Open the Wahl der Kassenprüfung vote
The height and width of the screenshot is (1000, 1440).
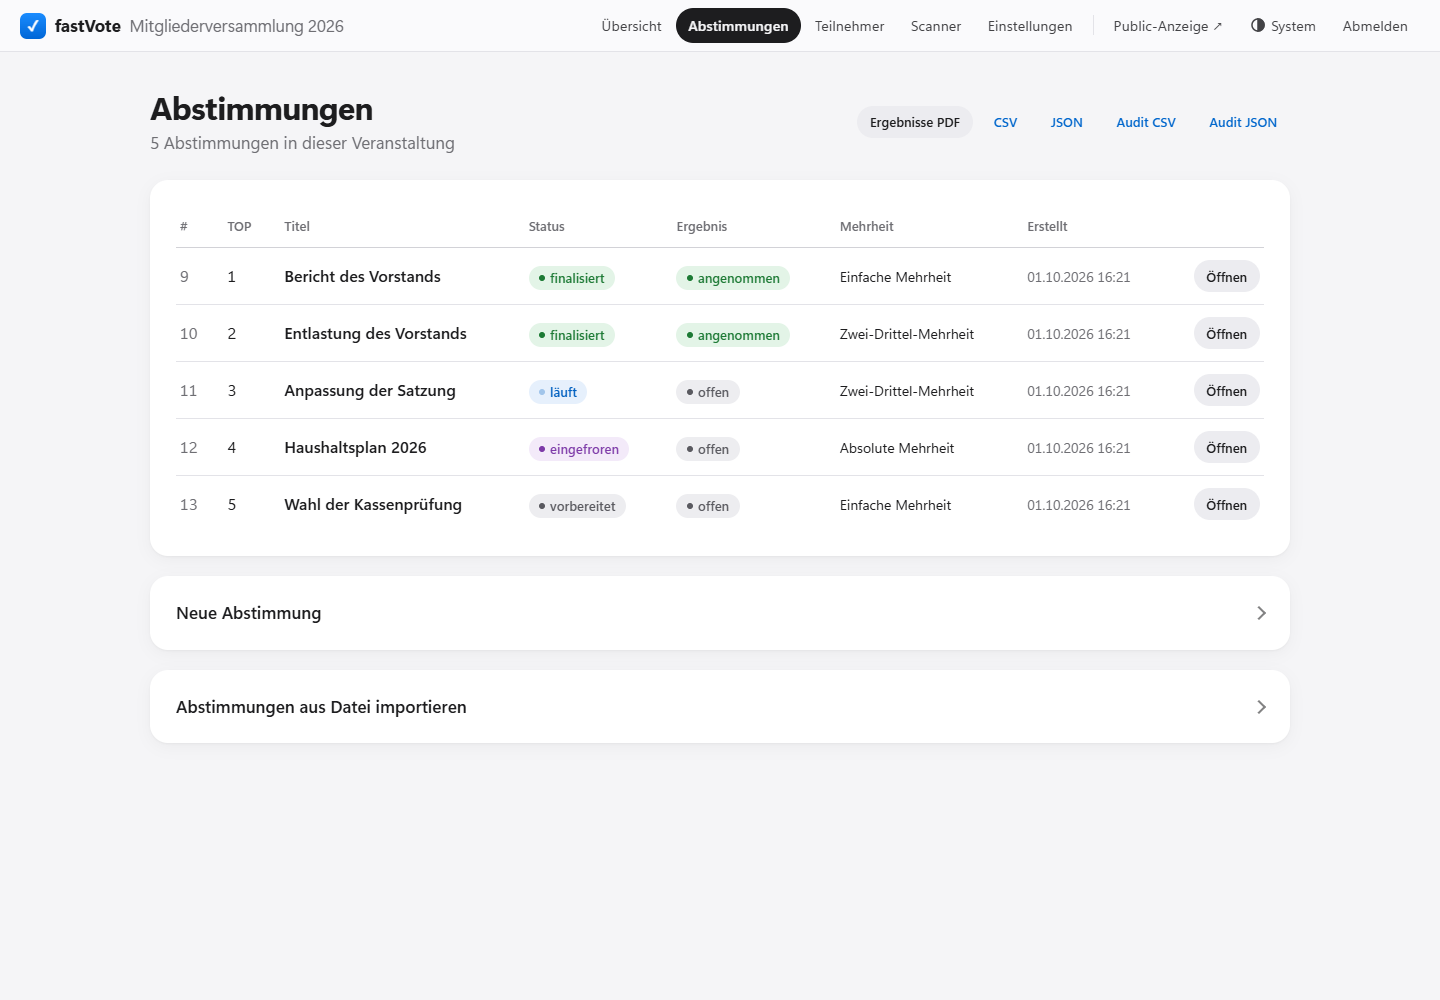point(1226,505)
